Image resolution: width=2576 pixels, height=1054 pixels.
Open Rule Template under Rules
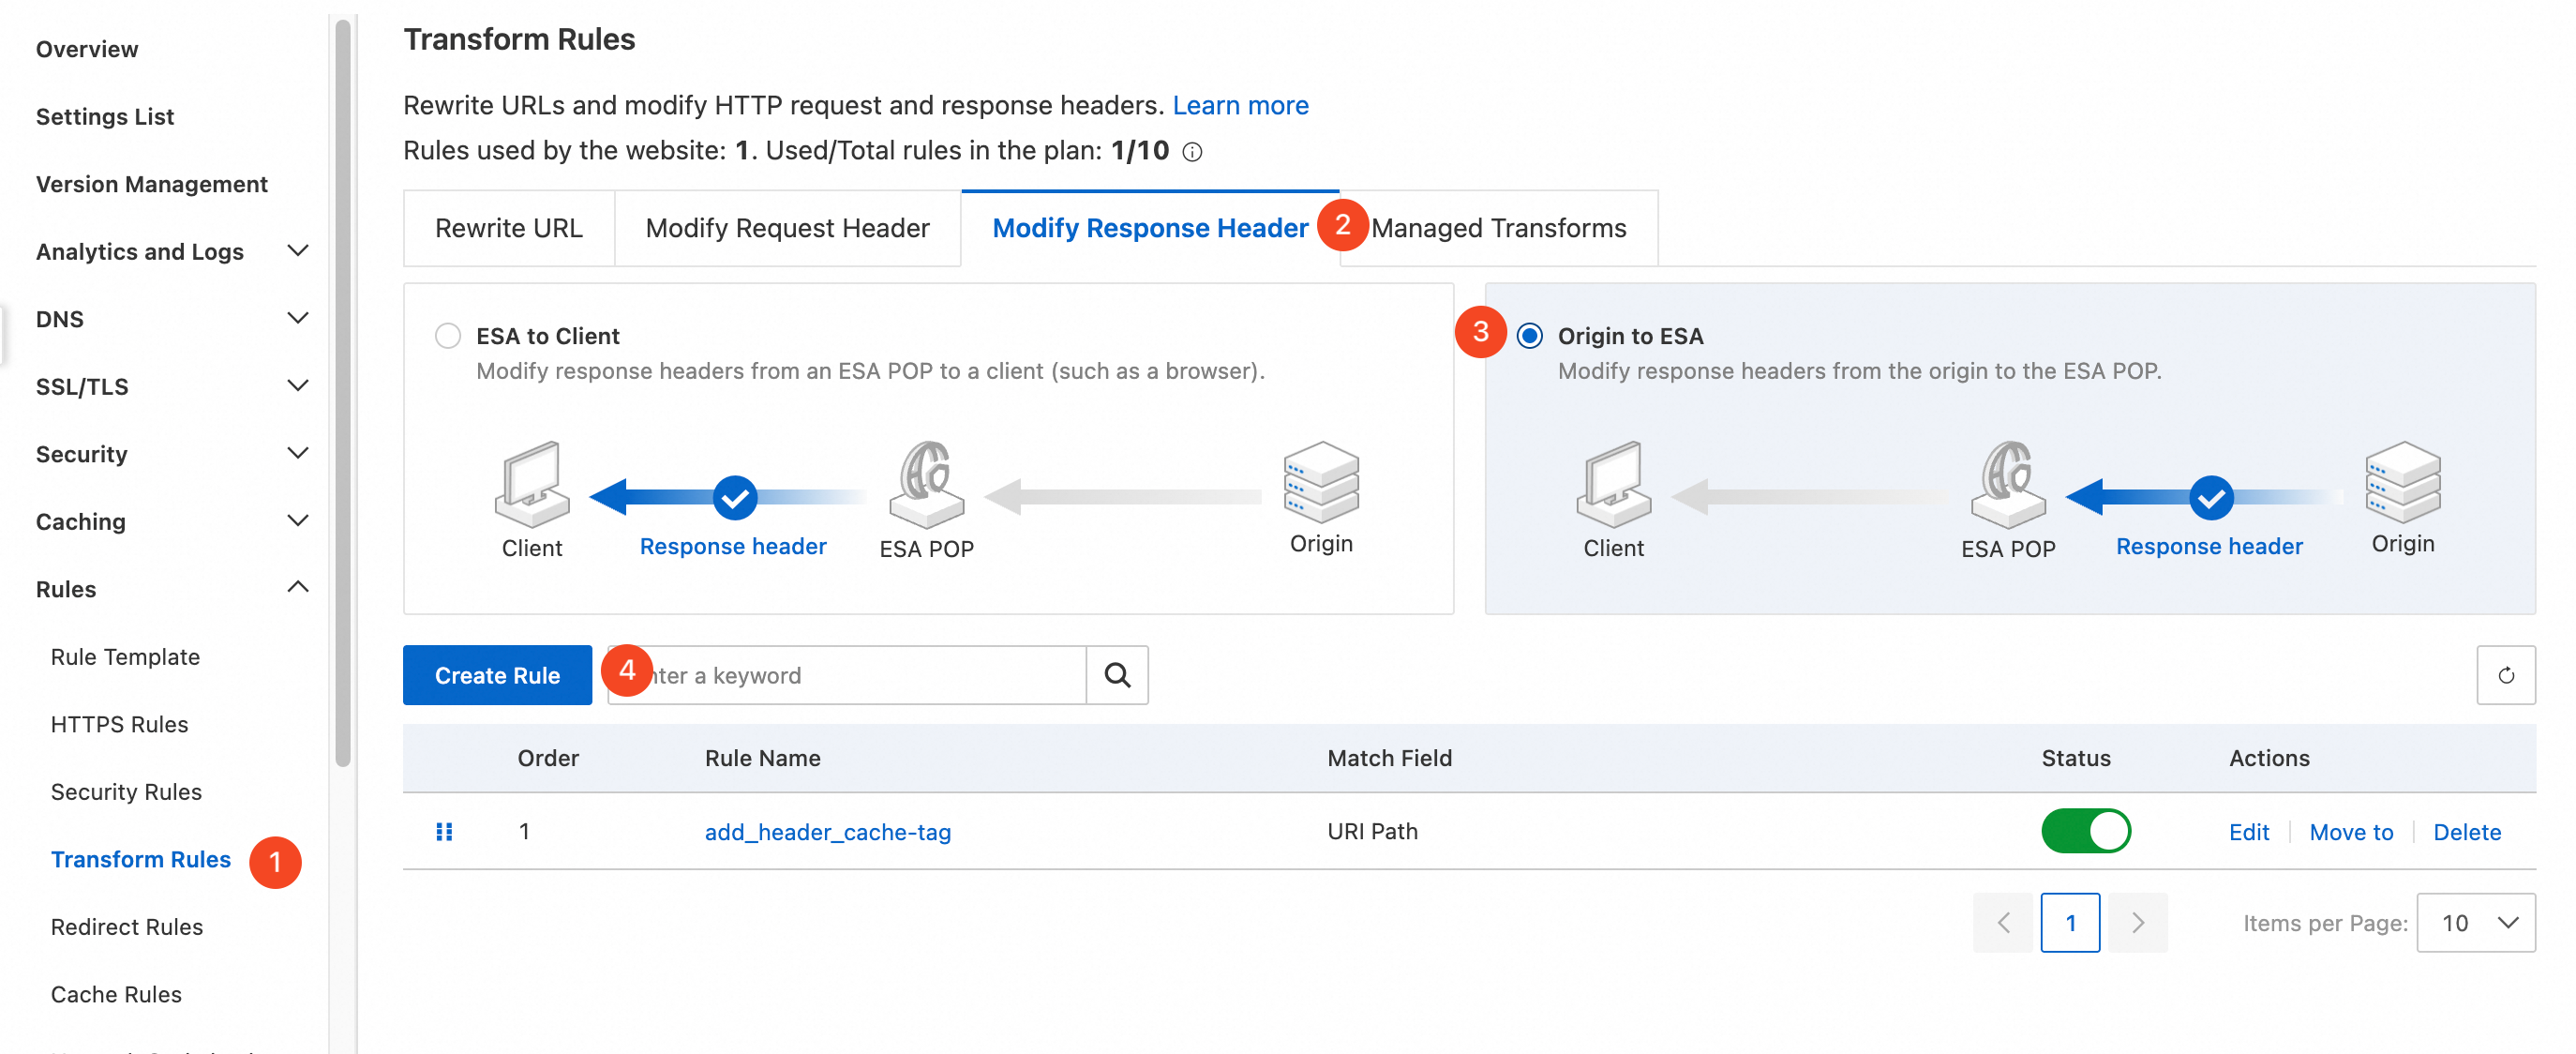pyautogui.click(x=125, y=656)
